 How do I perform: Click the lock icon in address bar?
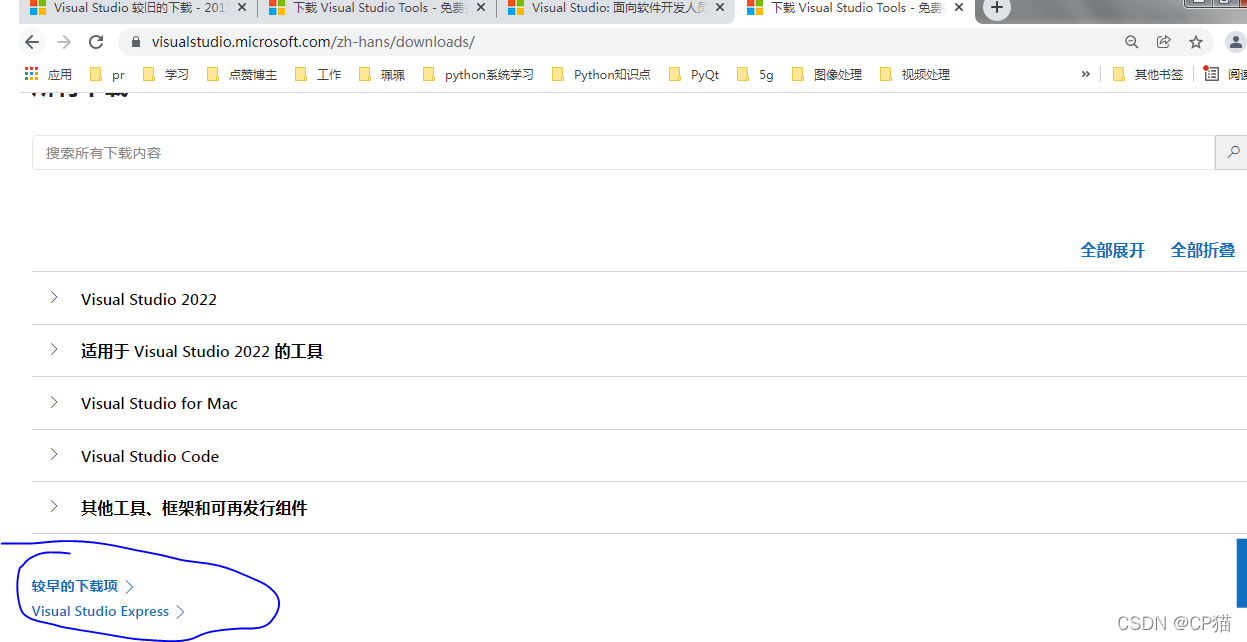137,42
